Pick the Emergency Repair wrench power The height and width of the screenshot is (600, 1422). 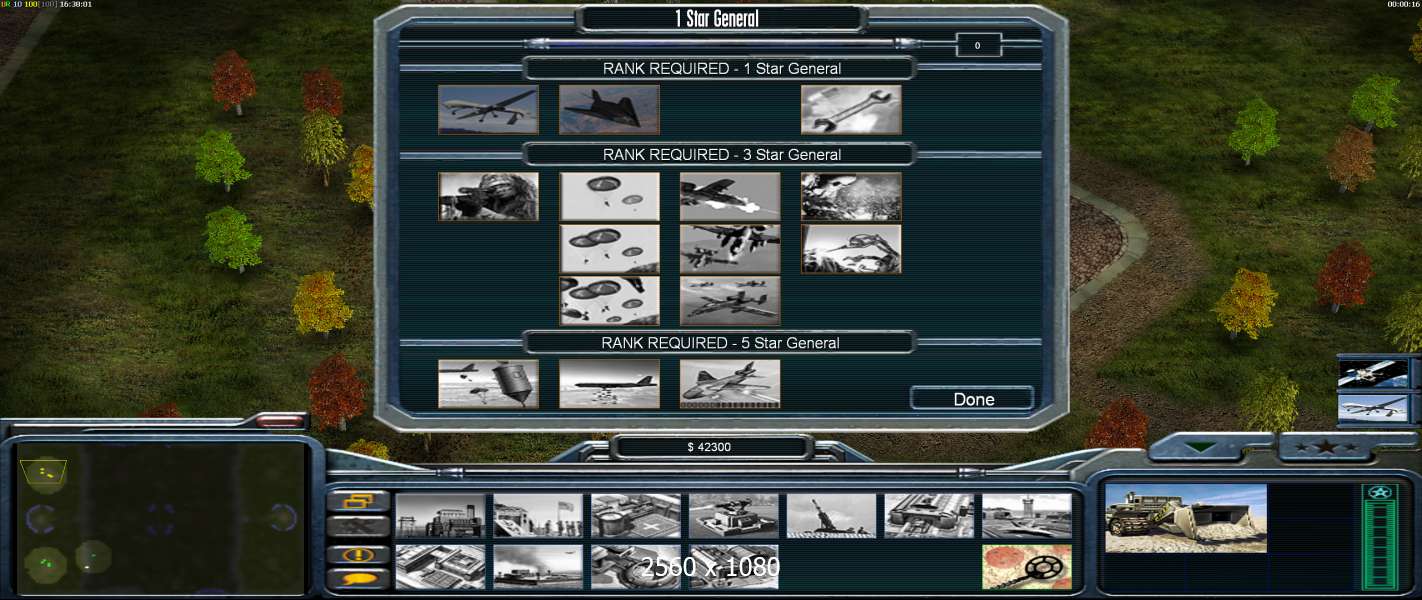(x=851, y=109)
